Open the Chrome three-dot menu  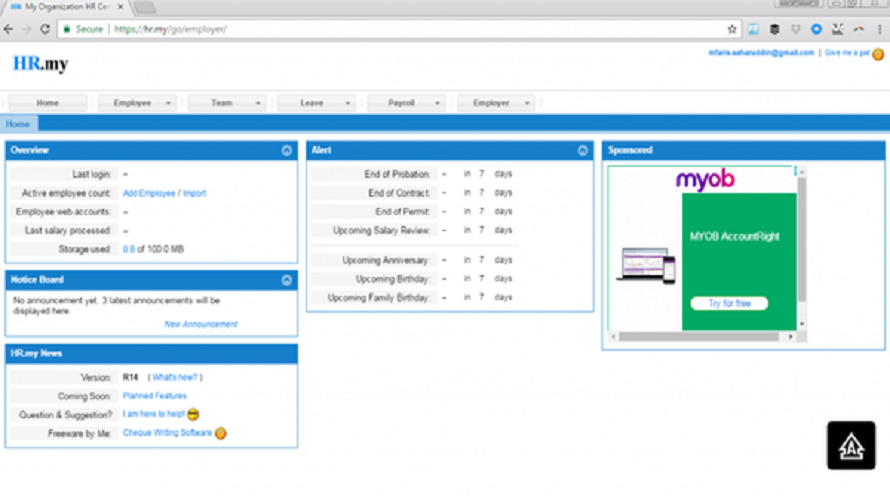pyautogui.click(x=880, y=29)
